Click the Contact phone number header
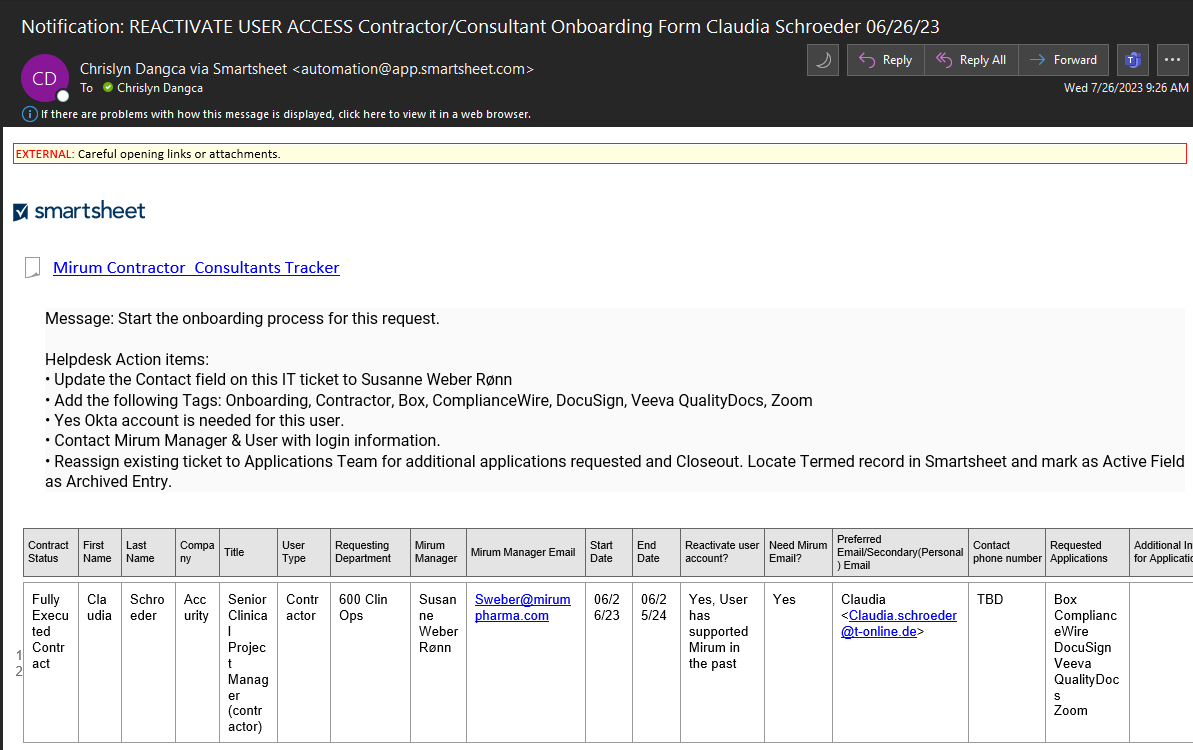Viewport: 1193px width, 750px height. pyautogui.click(x=1007, y=551)
